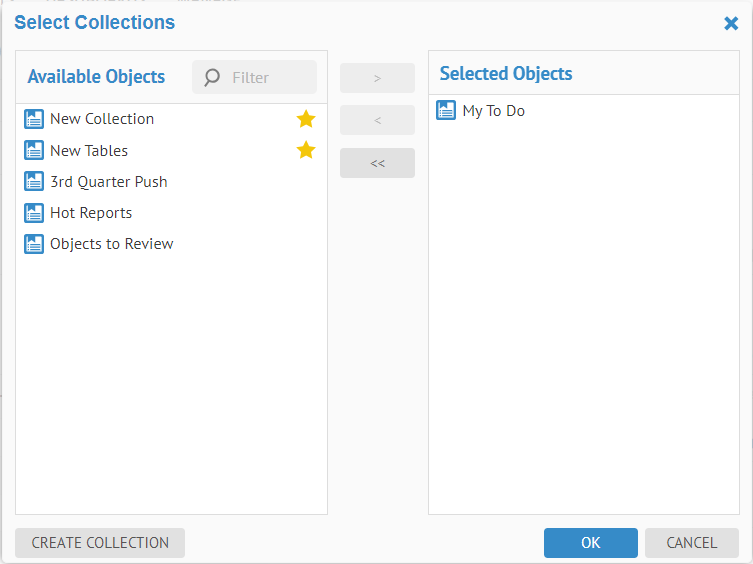Click the Create Collection button
The height and width of the screenshot is (564, 753).
click(x=100, y=543)
